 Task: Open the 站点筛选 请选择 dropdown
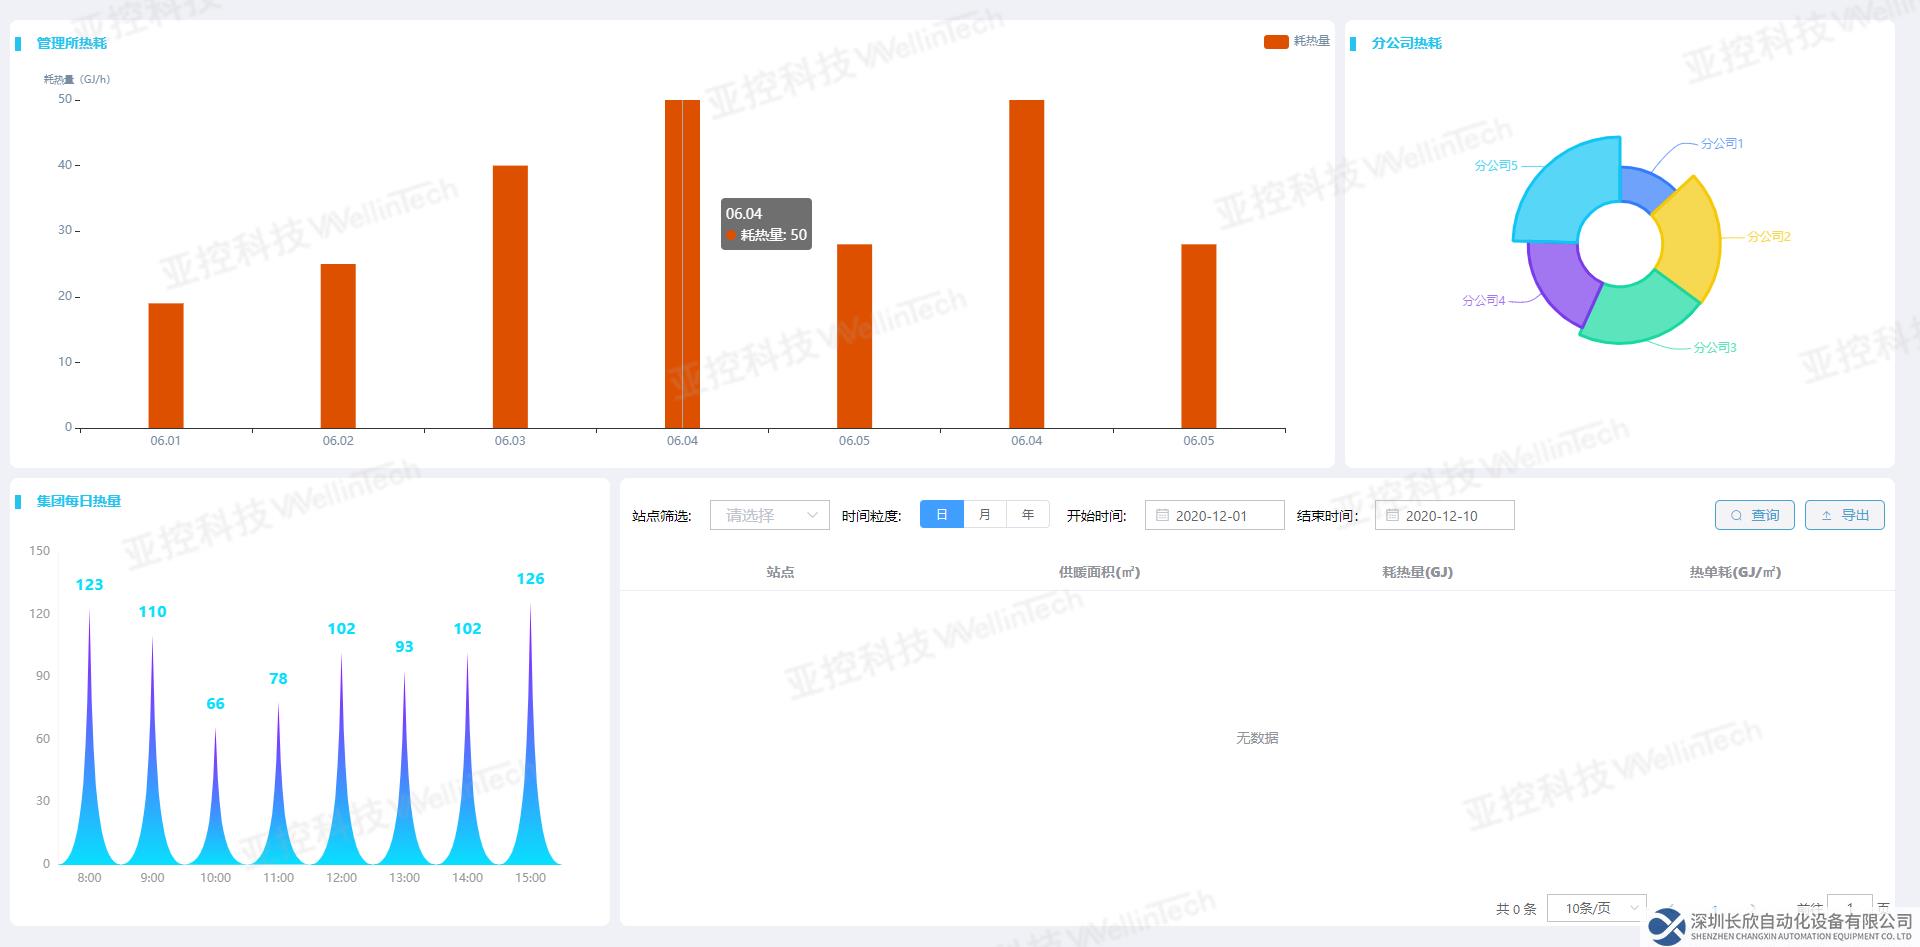coord(769,516)
